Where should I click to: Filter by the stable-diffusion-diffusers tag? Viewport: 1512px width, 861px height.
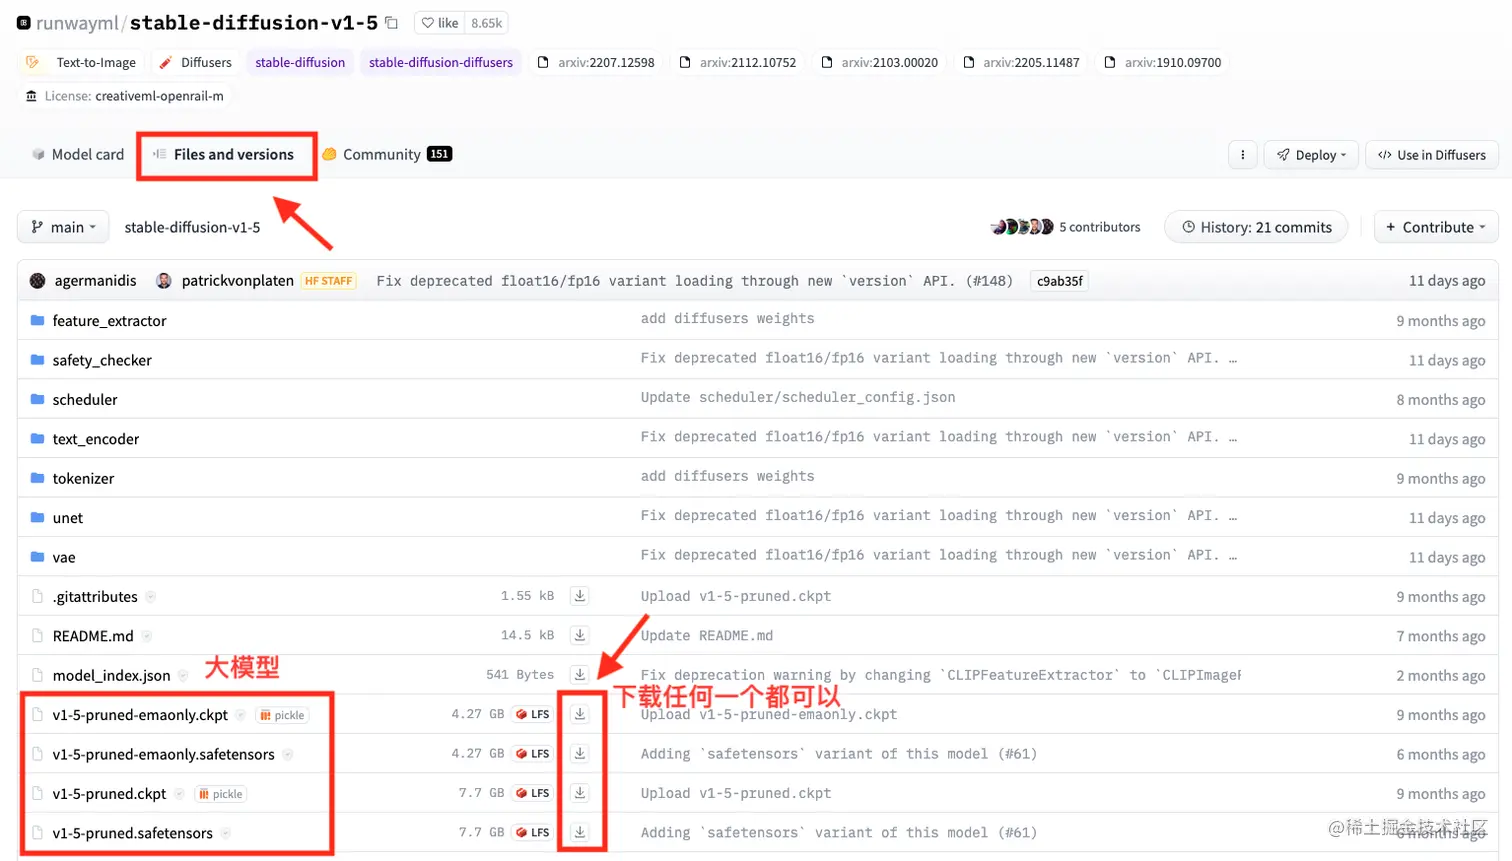(441, 62)
